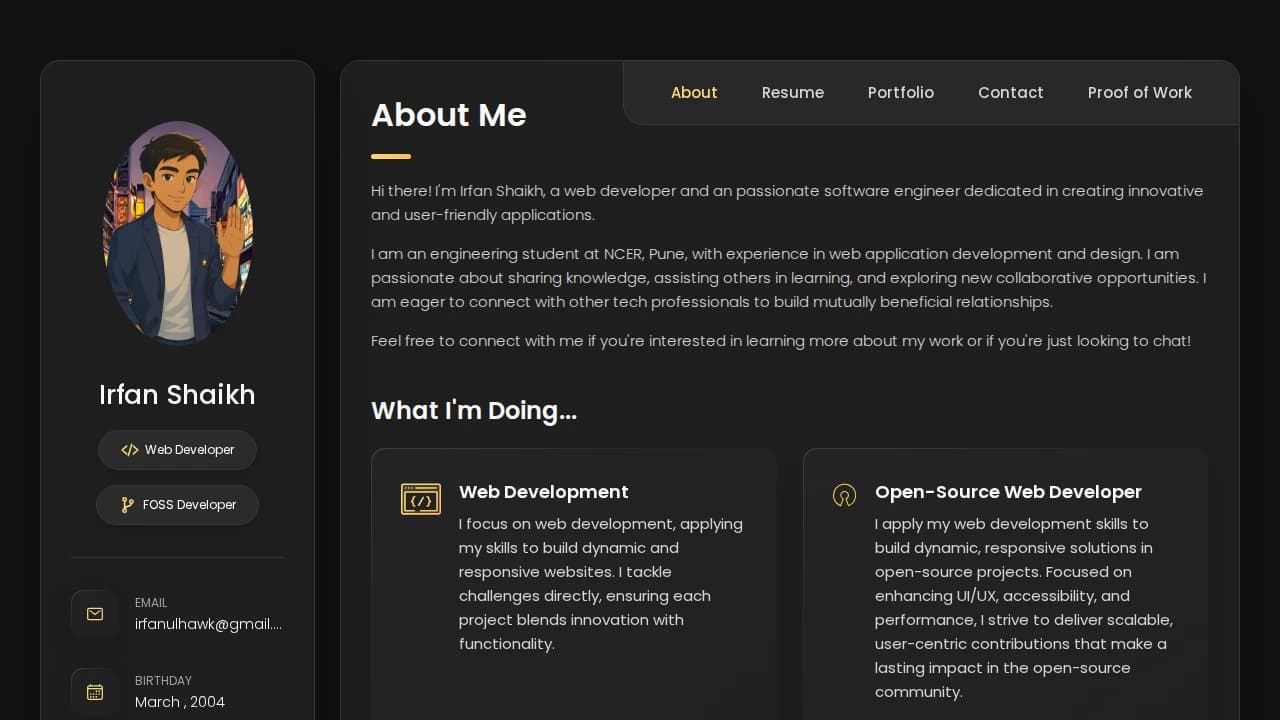Open the Portfolio section
The image size is (1280, 720).
point(900,92)
